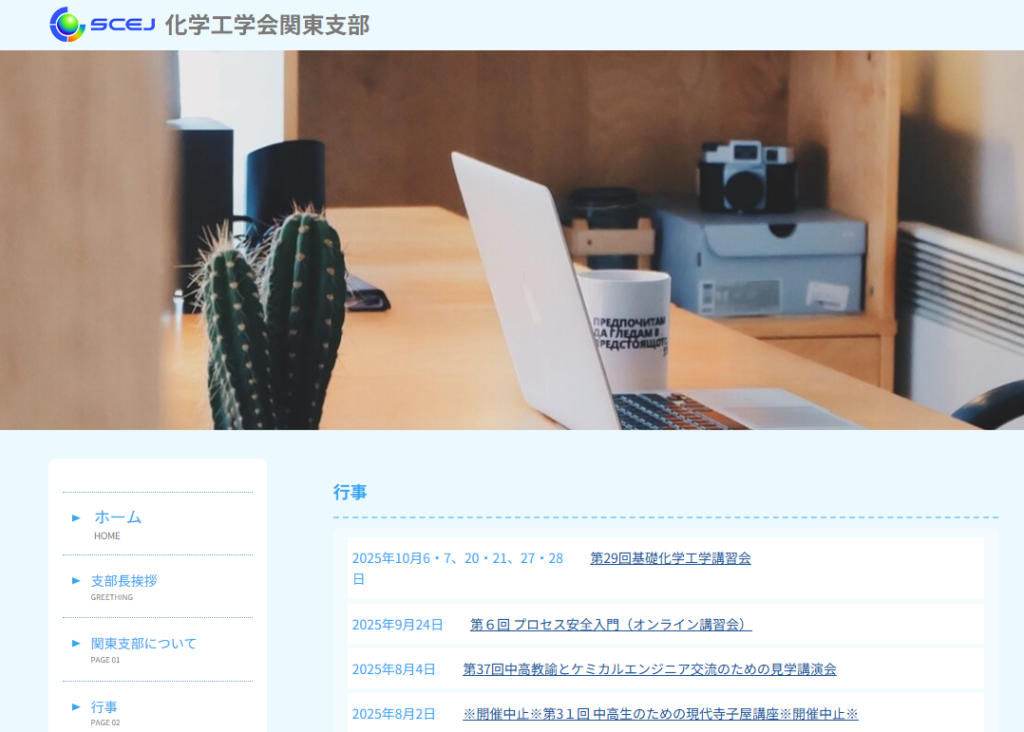Go to ホーム in the sidebar menu
The image size is (1024, 732).
pyautogui.click(x=118, y=517)
